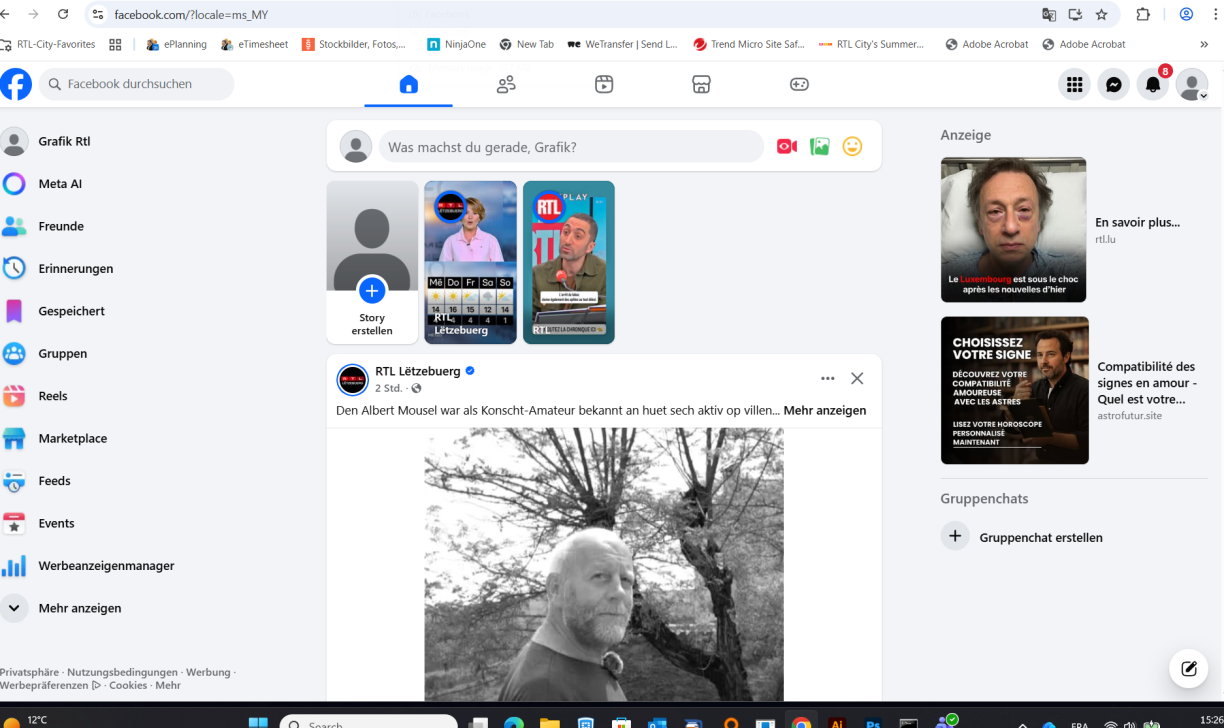Click the Google Translate icon in address bar
Viewport: 1224px width, 728px height.
[x=1046, y=14]
